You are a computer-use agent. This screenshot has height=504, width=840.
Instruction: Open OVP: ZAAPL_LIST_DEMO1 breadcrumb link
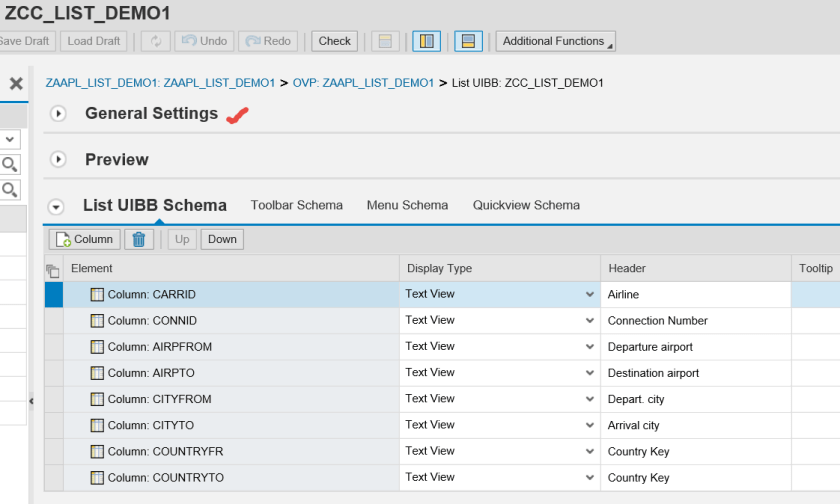pyautogui.click(x=364, y=83)
